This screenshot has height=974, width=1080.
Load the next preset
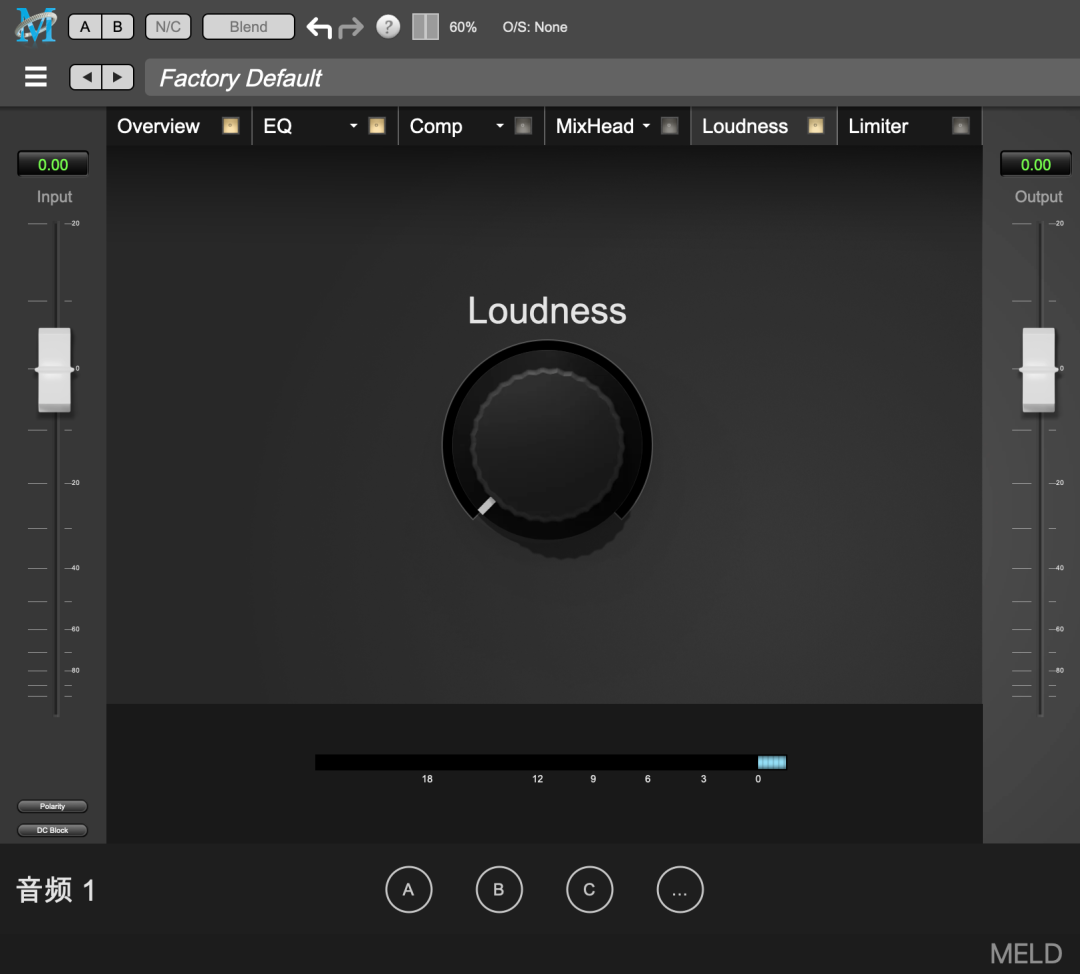[x=118, y=77]
